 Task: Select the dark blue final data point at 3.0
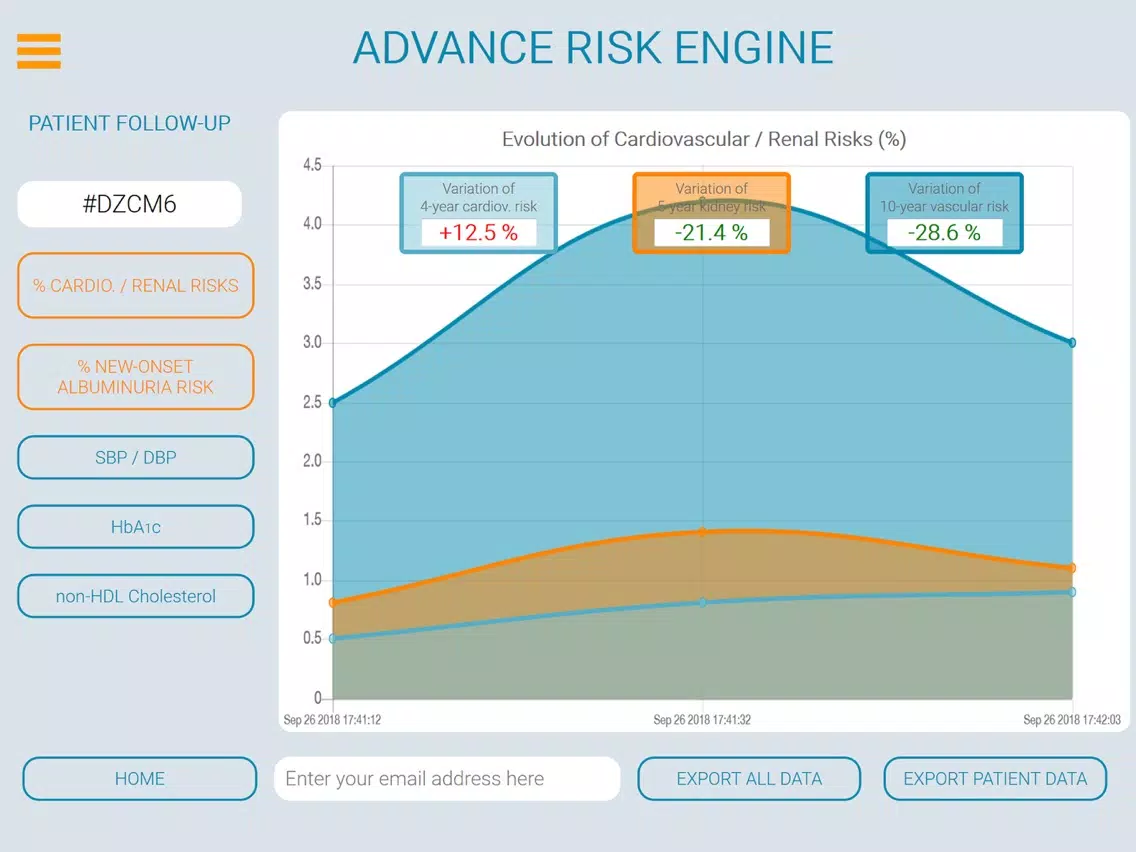(x=1072, y=343)
